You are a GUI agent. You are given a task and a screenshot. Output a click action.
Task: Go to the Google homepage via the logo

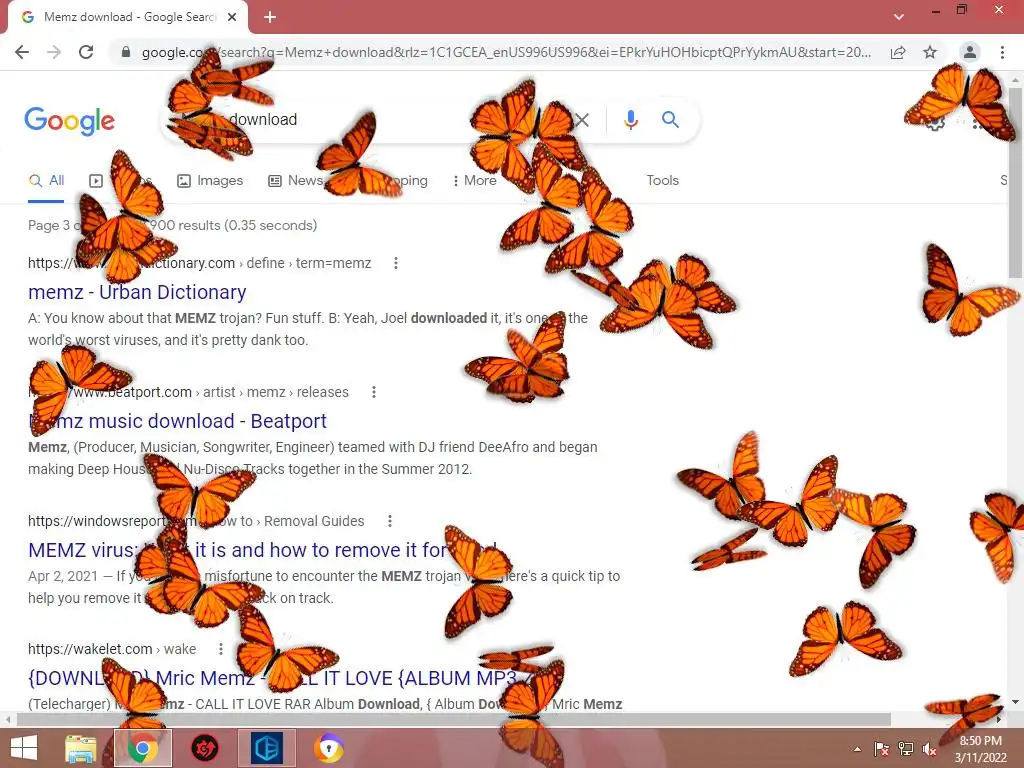[x=69, y=121]
